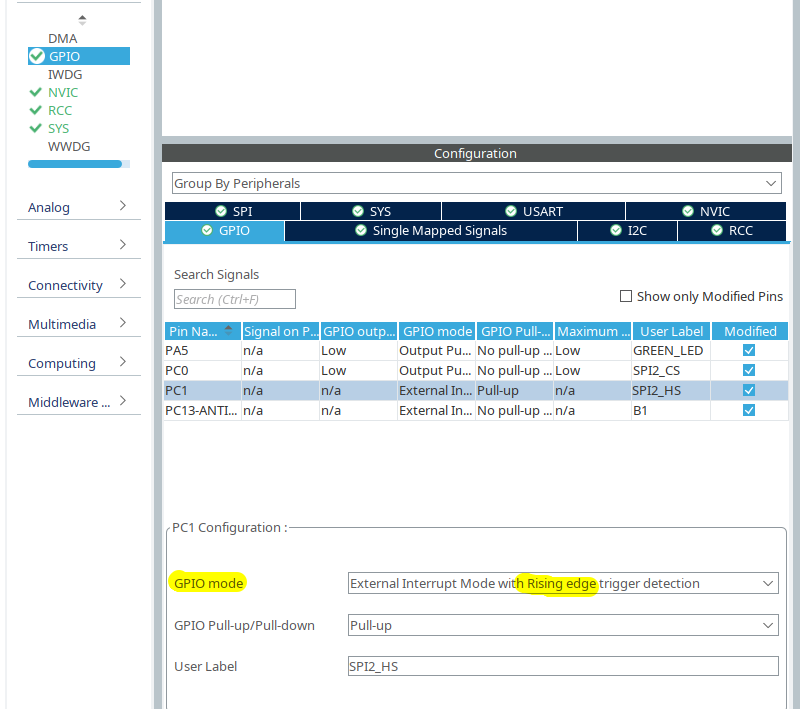Sort by the GPIO mode column header
The height and width of the screenshot is (709, 804).
pos(437,331)
